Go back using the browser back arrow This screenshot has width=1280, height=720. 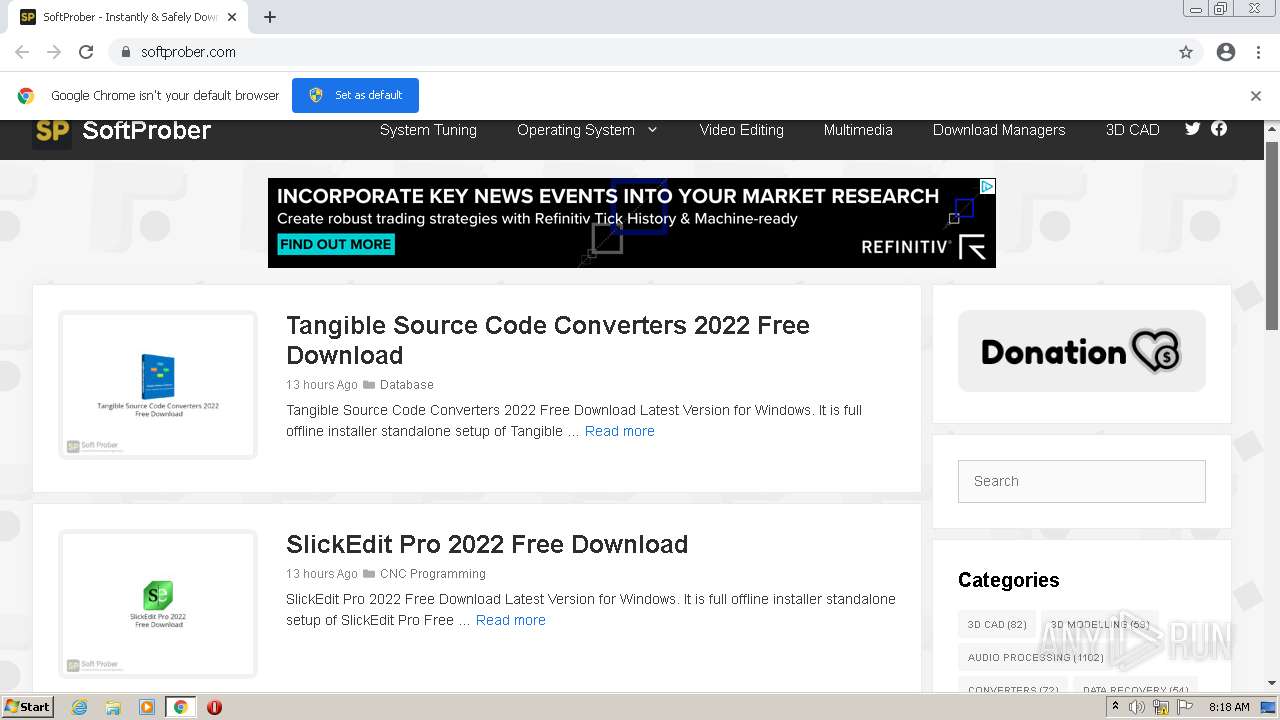click(x=22, y=52)
